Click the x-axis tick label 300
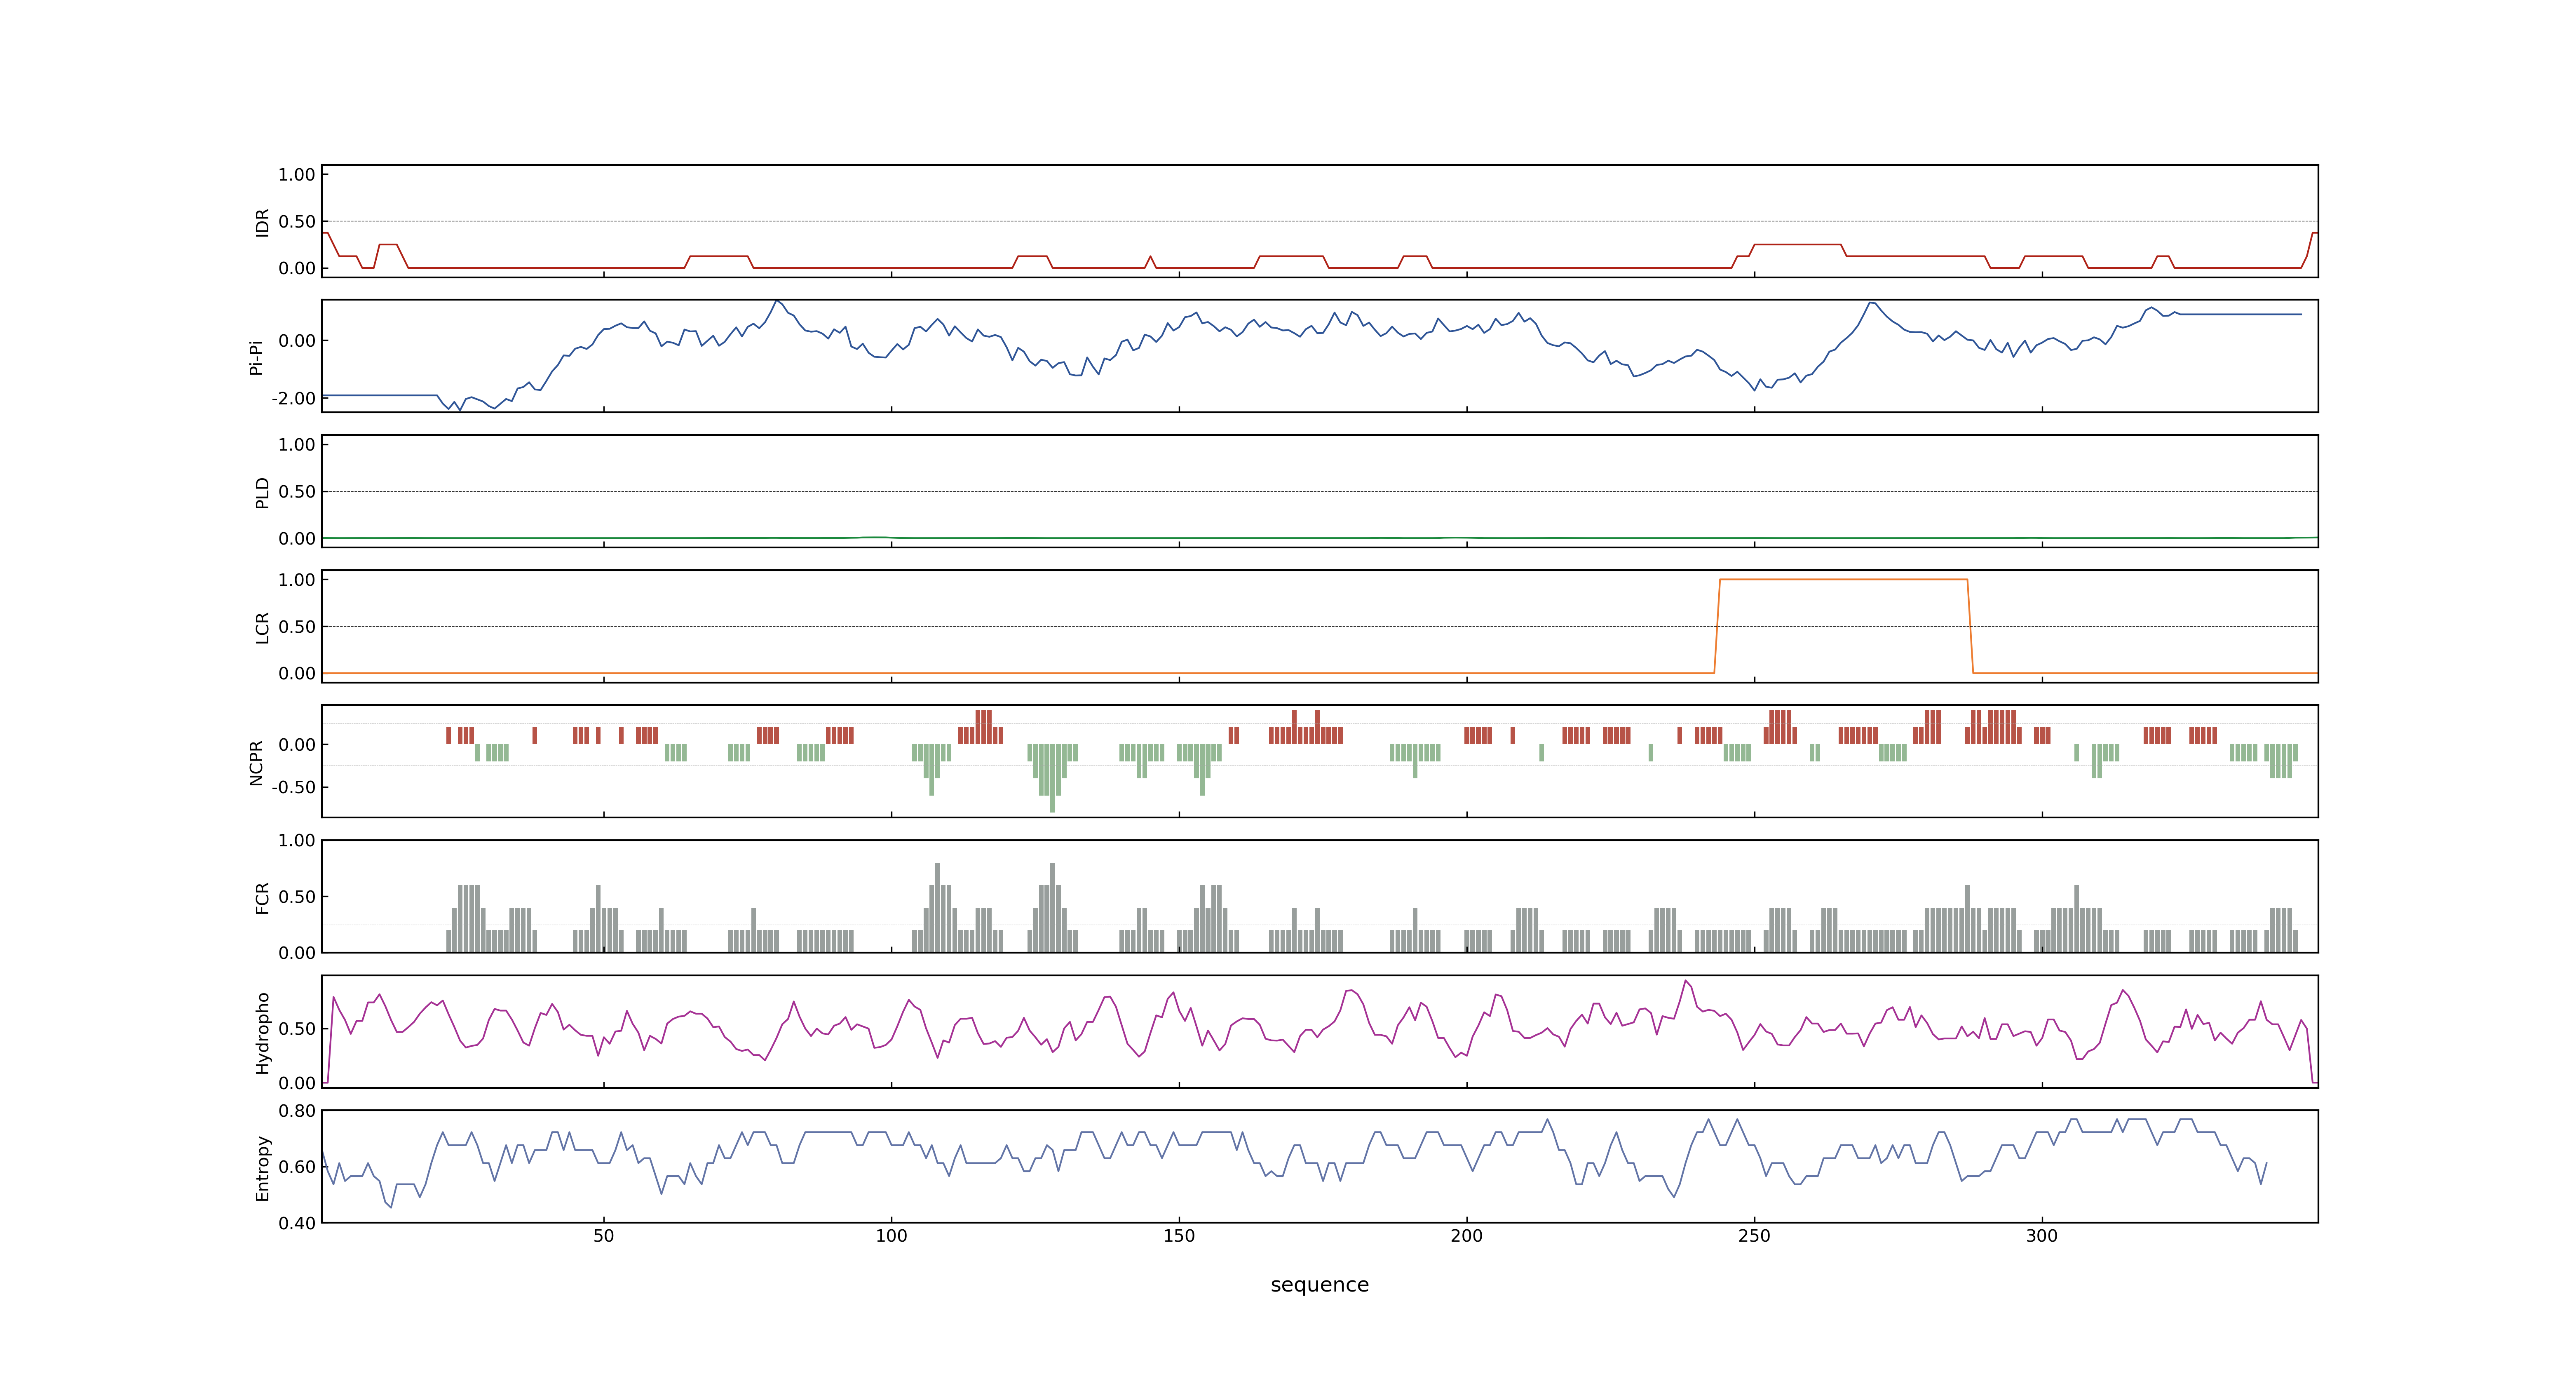This screenshot has height=1374, width=2576. pos(2042,1236)
